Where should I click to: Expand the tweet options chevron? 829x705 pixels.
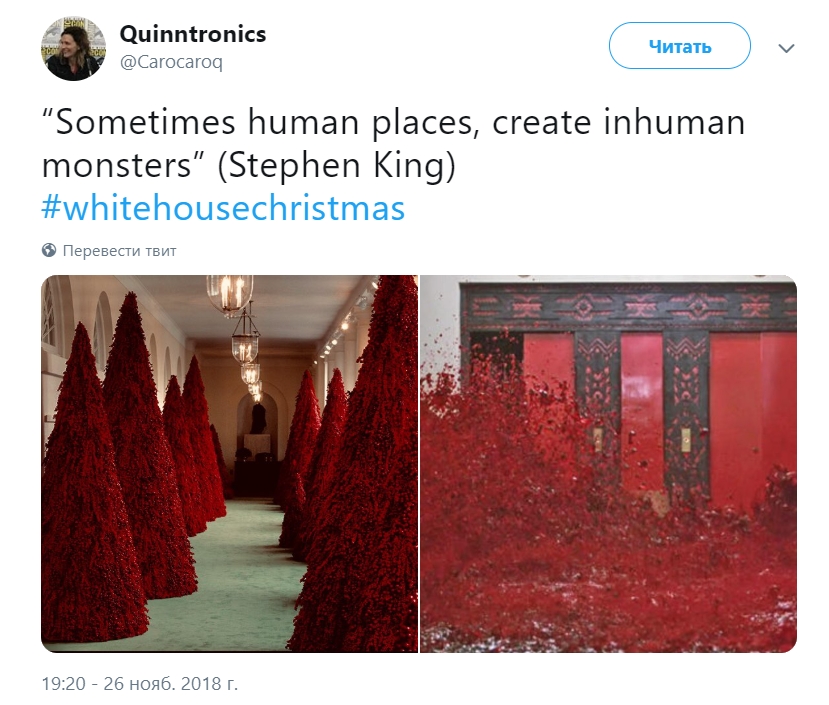pos(786,48)
